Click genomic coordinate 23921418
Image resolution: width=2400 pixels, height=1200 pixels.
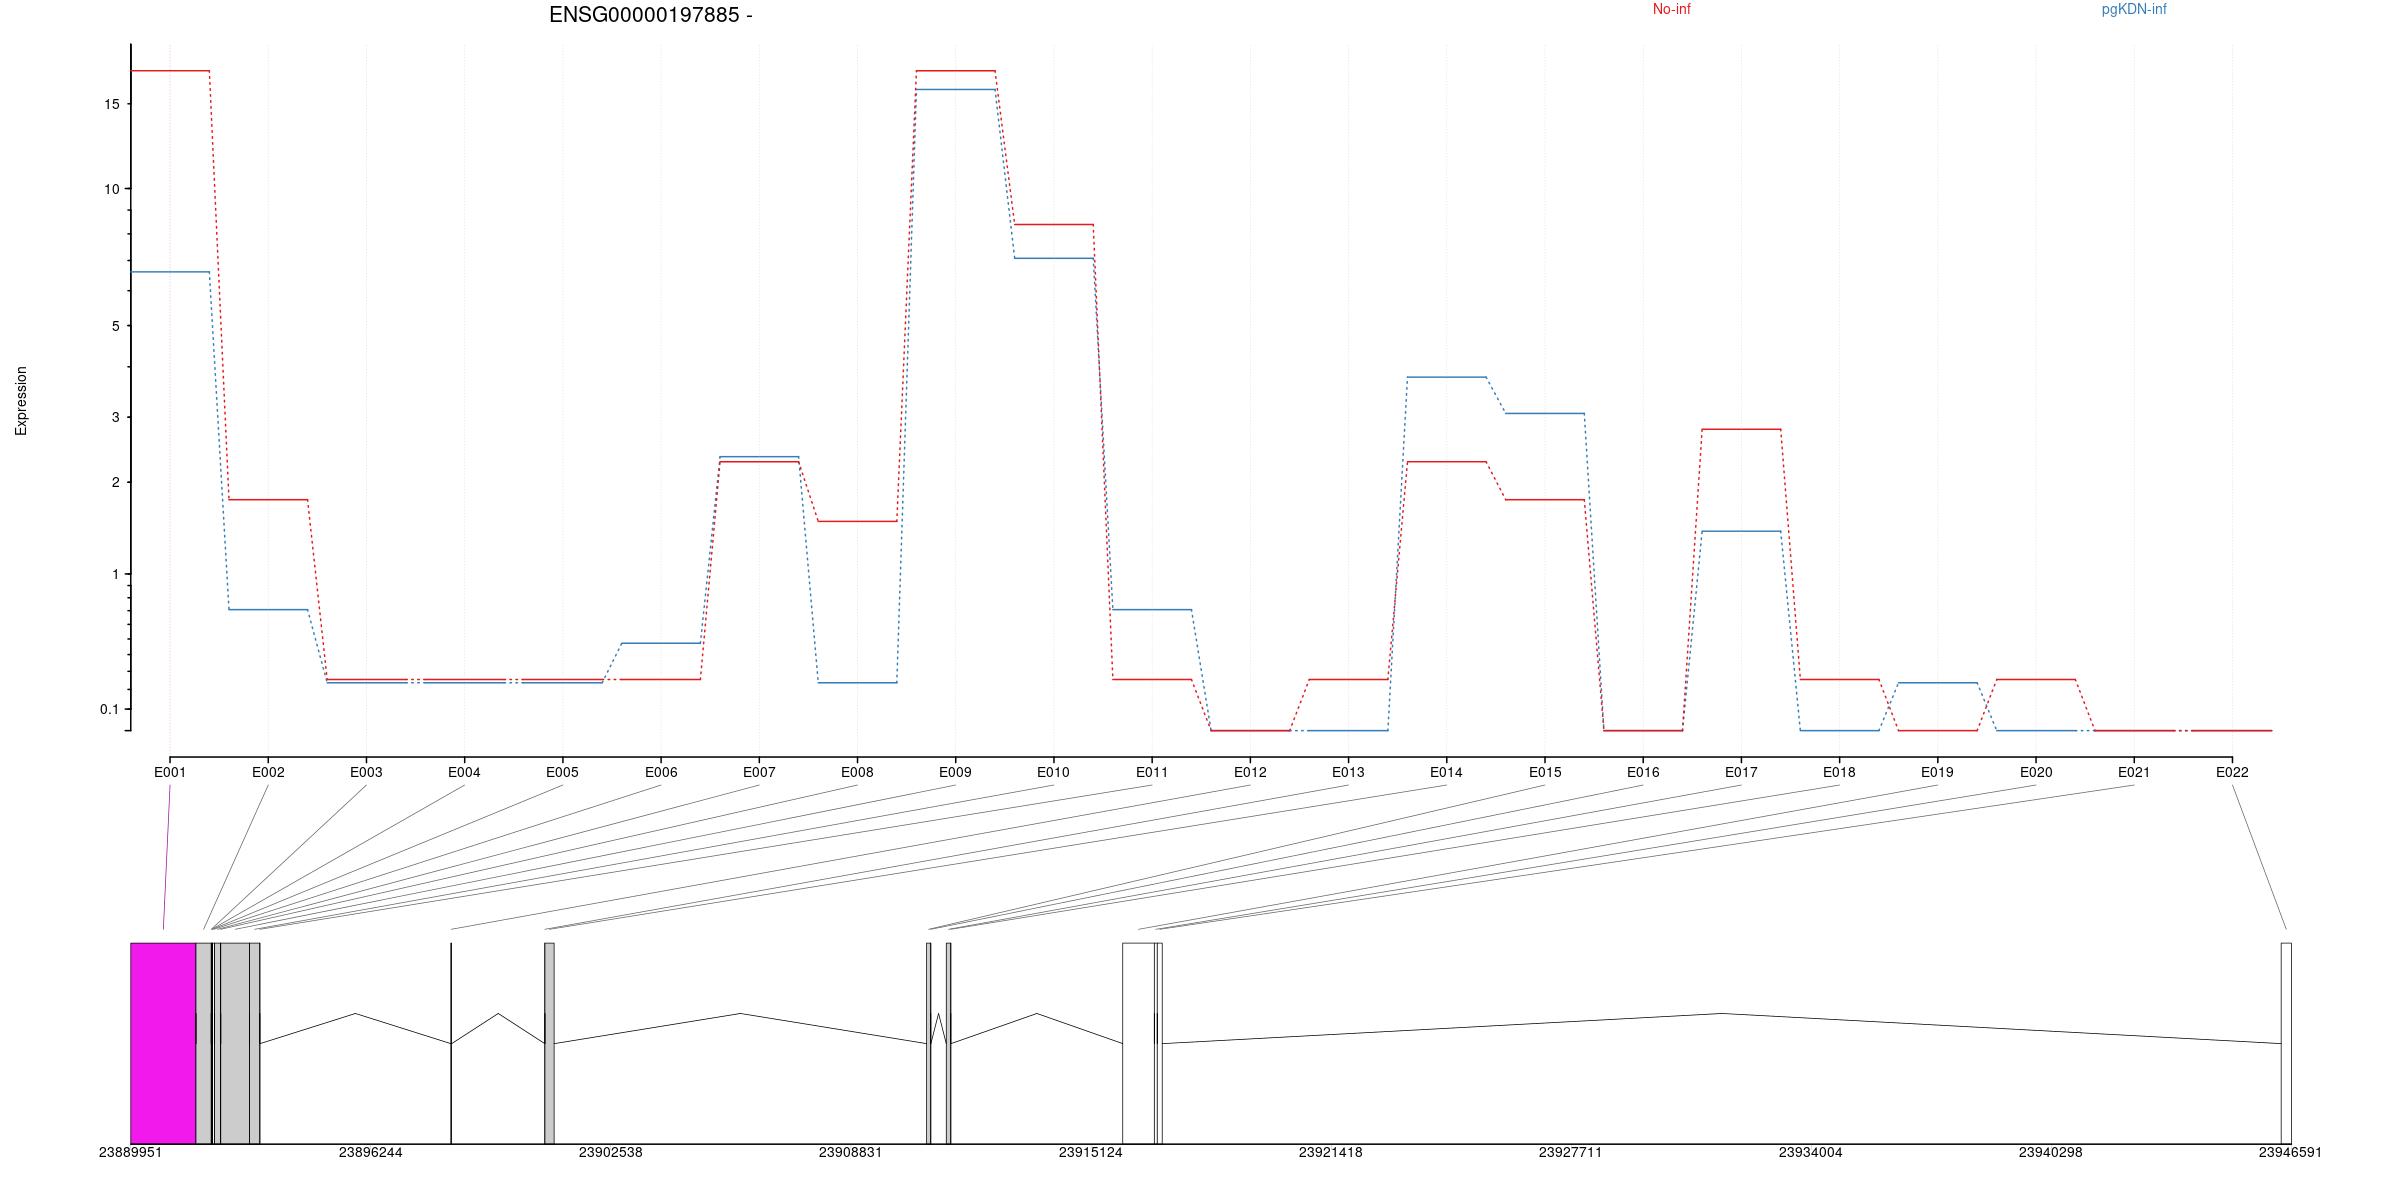[1330, 1152]
